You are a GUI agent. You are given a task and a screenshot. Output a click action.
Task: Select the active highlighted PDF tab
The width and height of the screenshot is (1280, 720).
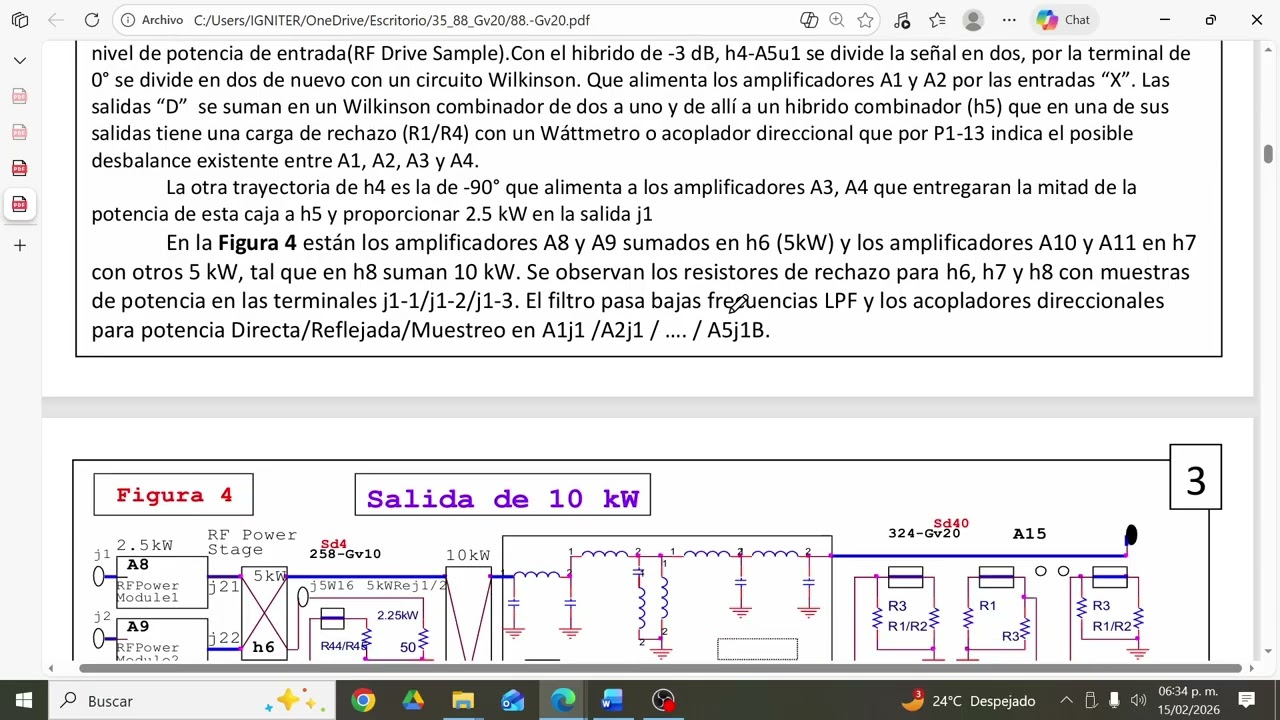[20, 204]
